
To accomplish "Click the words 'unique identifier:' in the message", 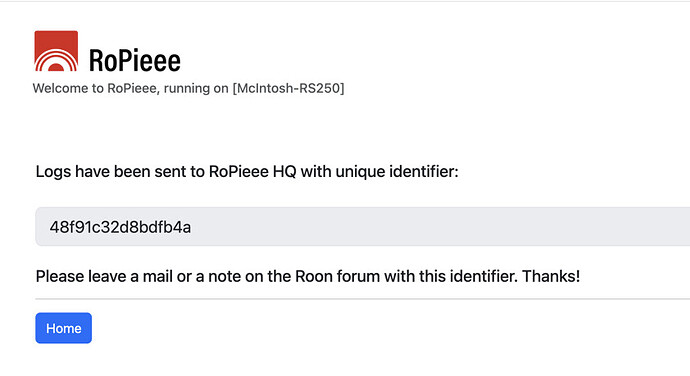I will coord(397,171).
